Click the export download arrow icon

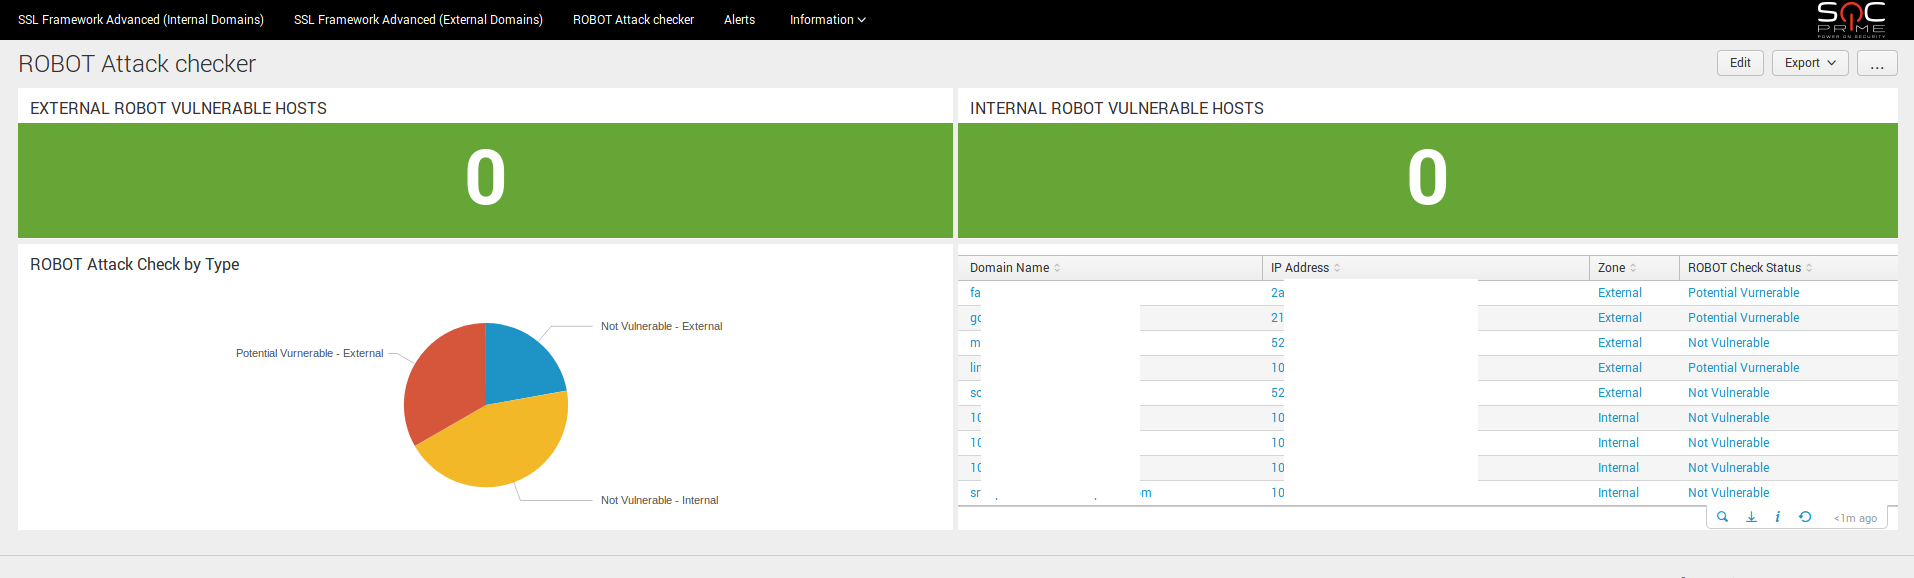[1751, 517]
